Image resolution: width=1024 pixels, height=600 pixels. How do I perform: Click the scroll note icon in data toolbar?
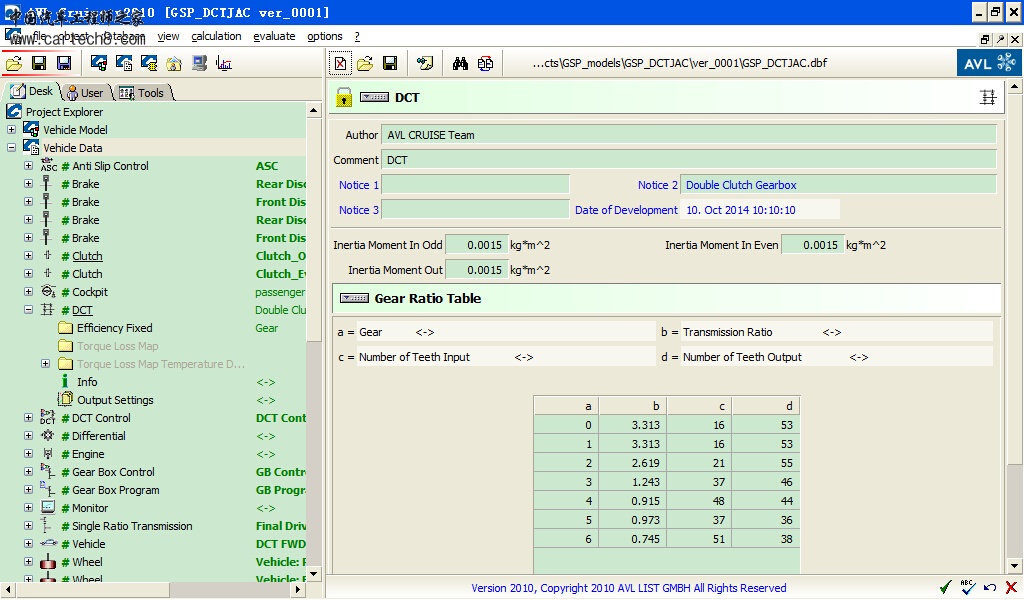pos(425,63)
